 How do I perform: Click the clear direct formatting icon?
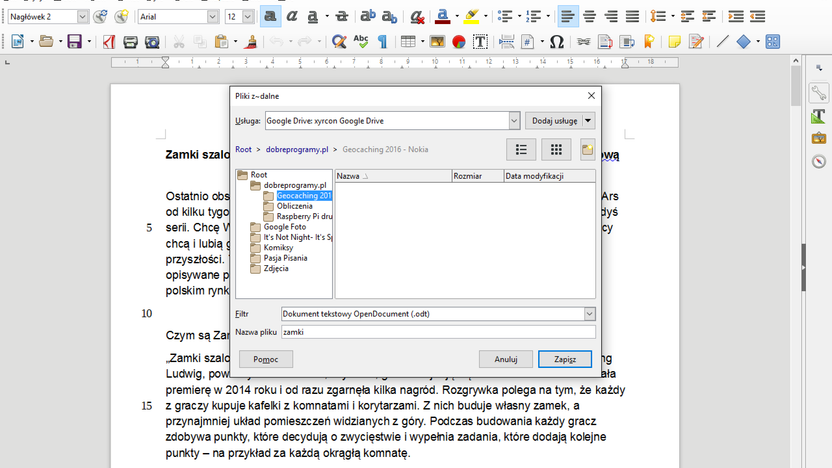(418, 16)
